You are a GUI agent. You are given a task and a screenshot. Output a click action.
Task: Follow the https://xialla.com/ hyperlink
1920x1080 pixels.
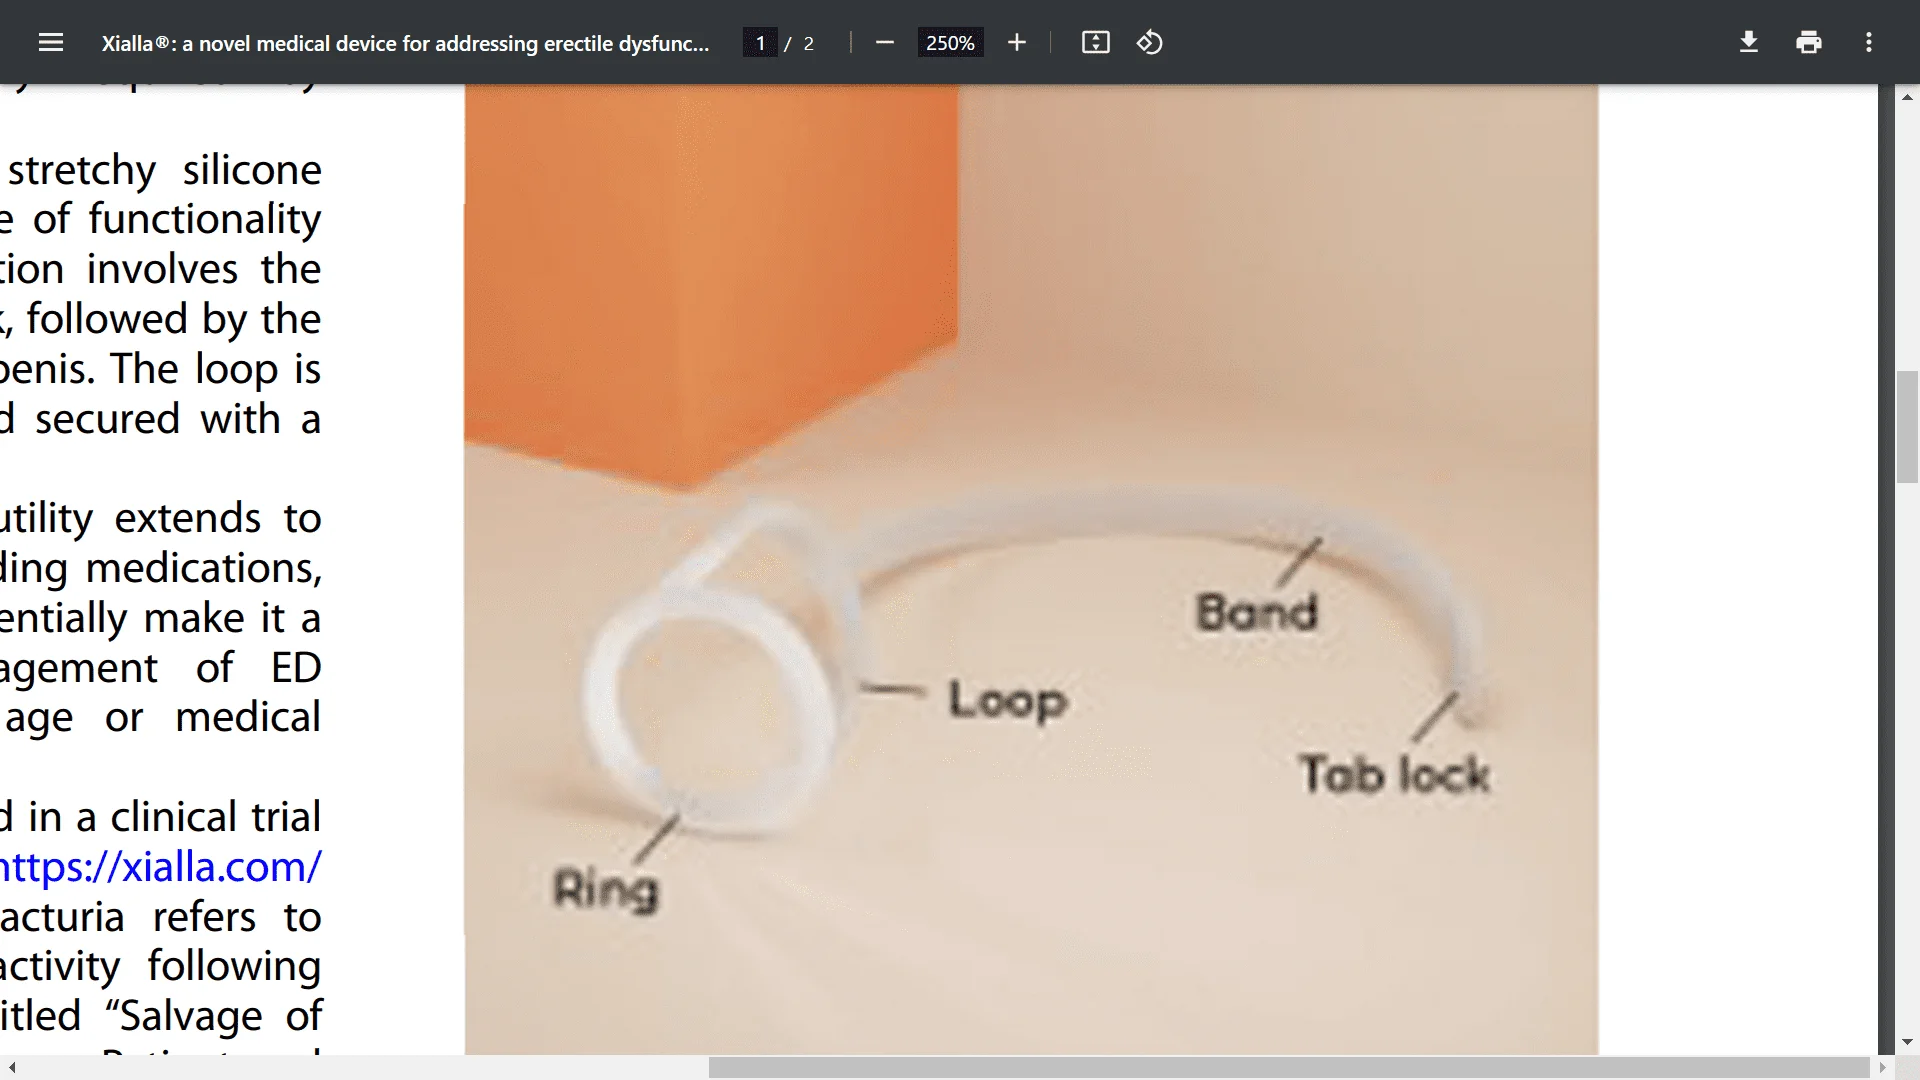pos(160,866)
